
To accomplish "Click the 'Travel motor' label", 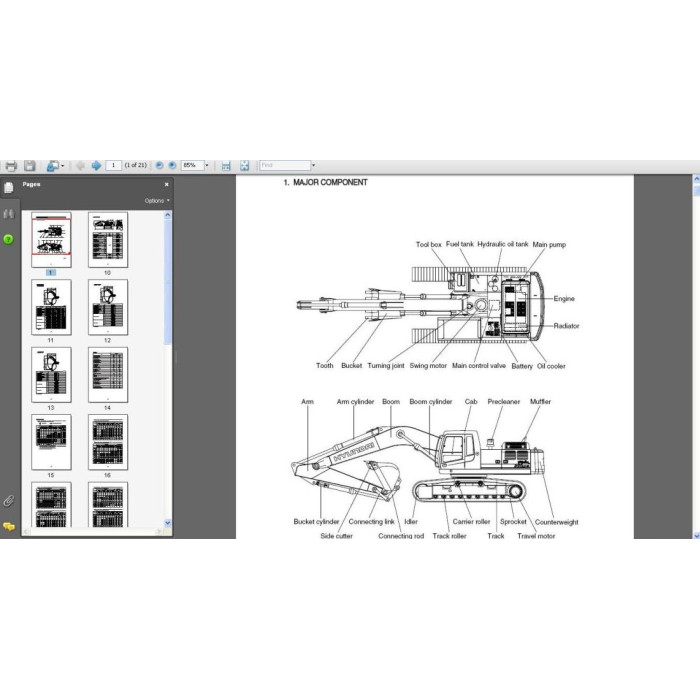I will tap(536, 536).
